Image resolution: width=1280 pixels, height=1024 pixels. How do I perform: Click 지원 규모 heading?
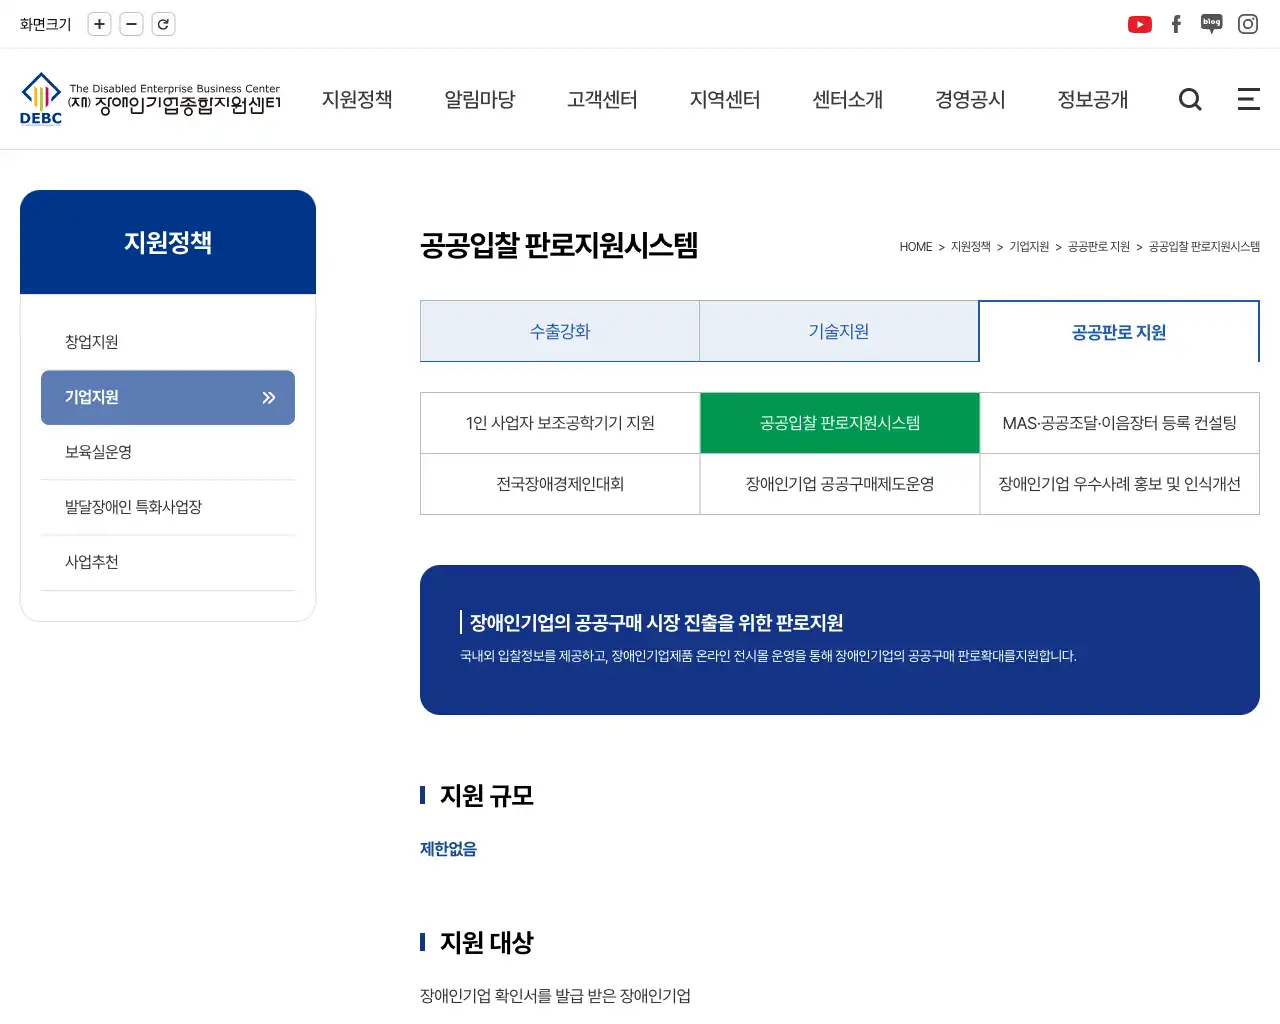487,796
